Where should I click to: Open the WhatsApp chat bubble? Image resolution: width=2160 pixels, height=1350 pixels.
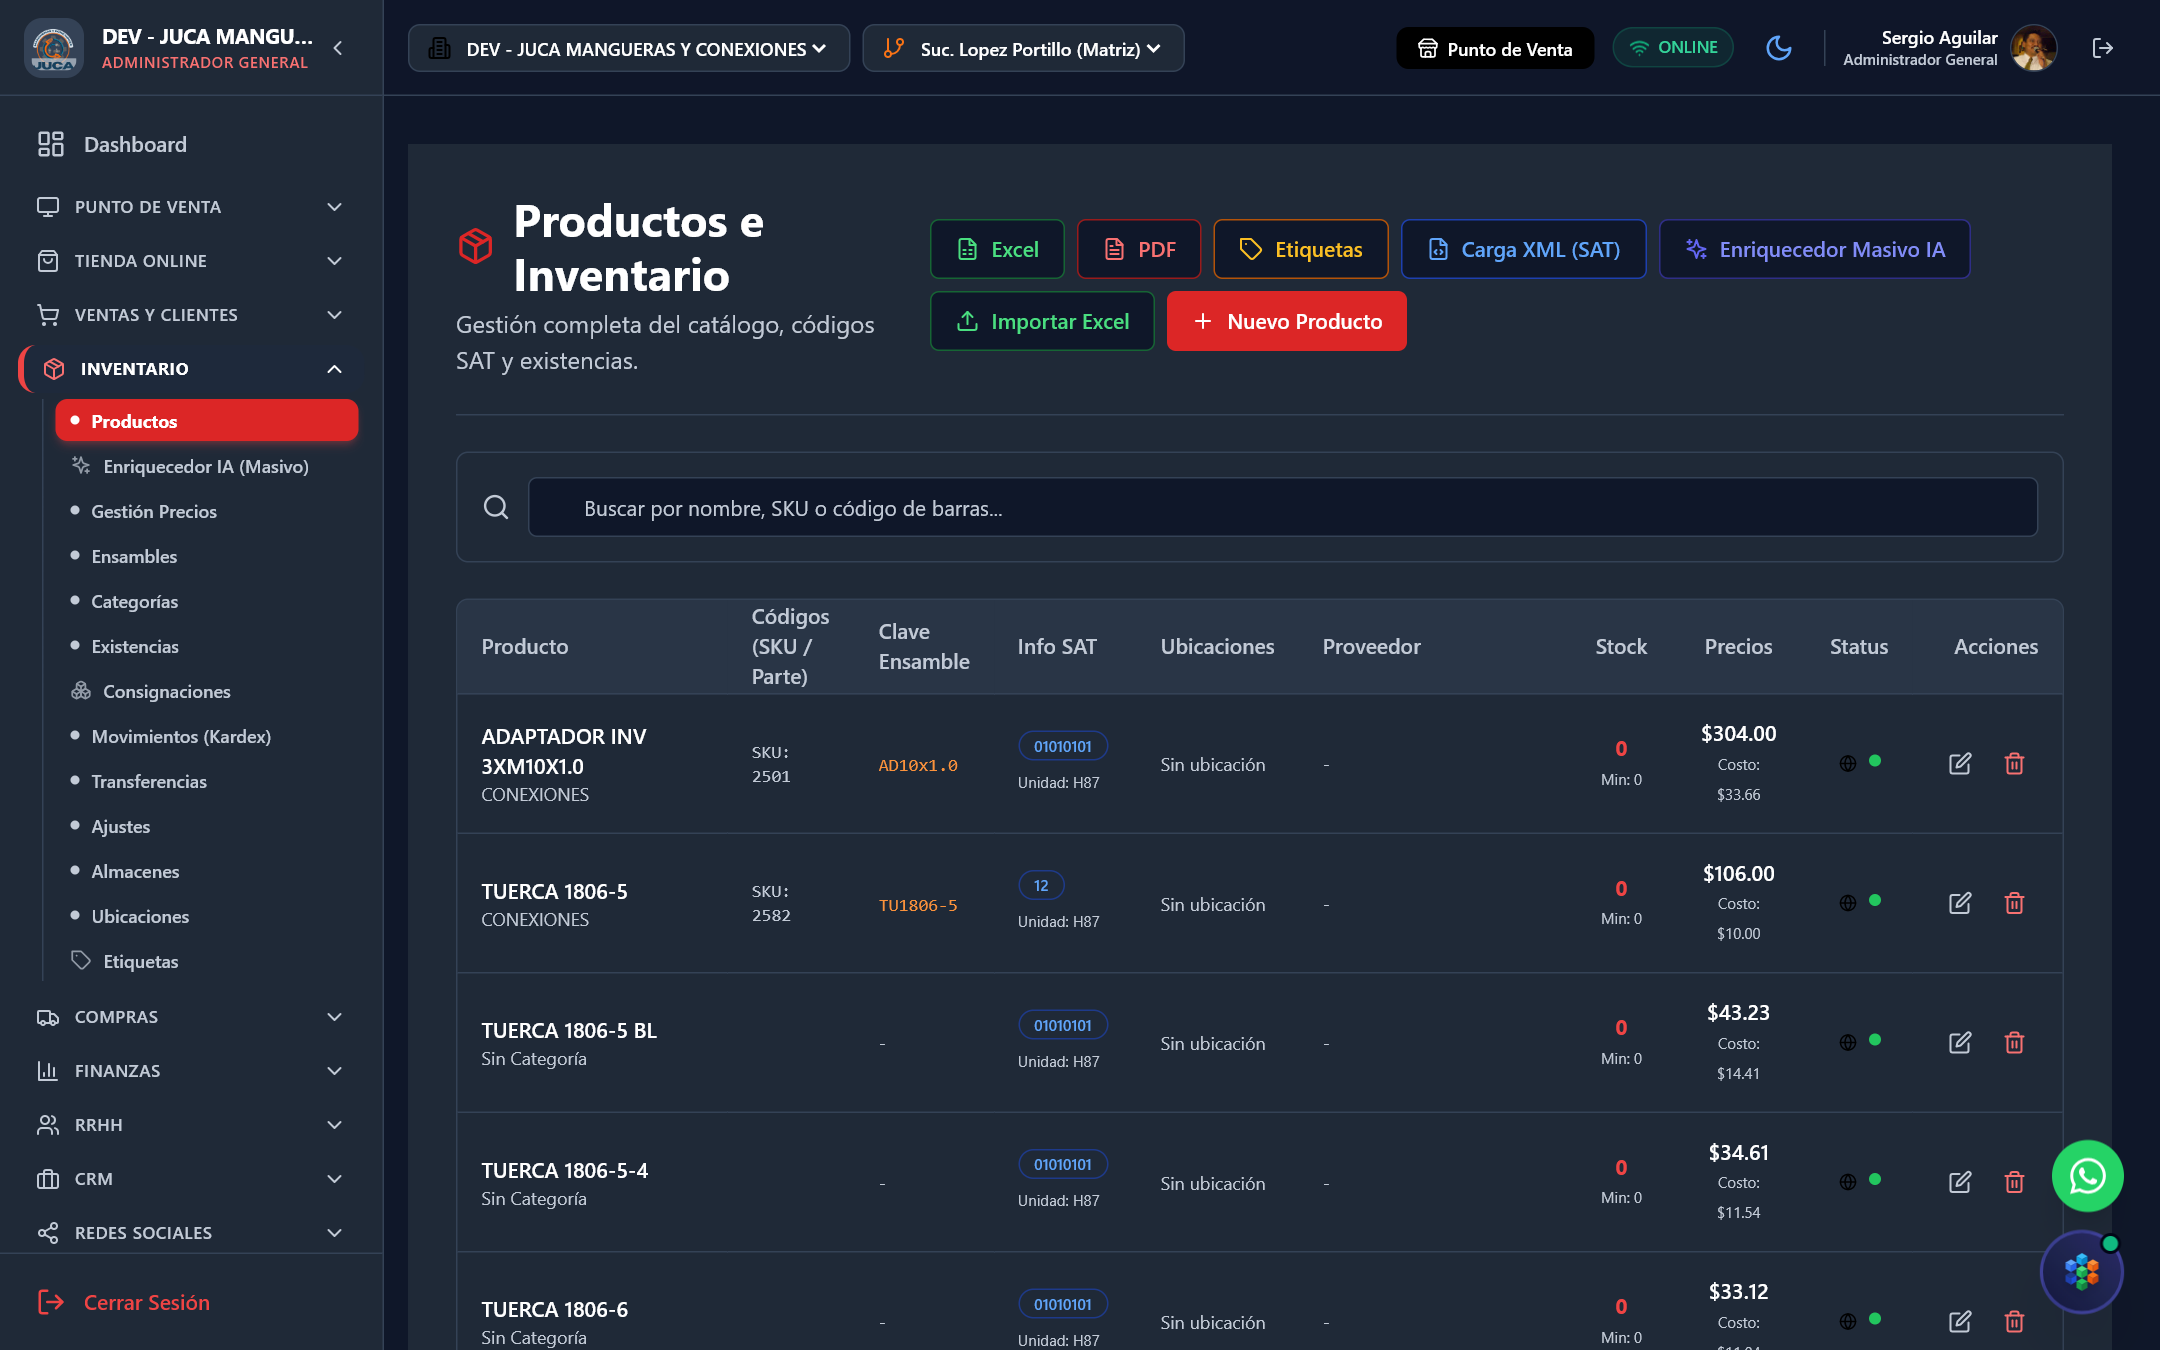[2087, 1176]
